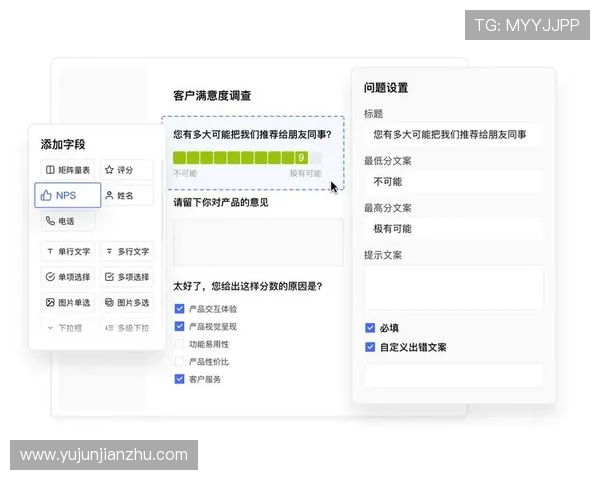Click the image icon beside 图片单选
Image resolution: width=600 pixels, height=480 pixels.
[50, 302]
